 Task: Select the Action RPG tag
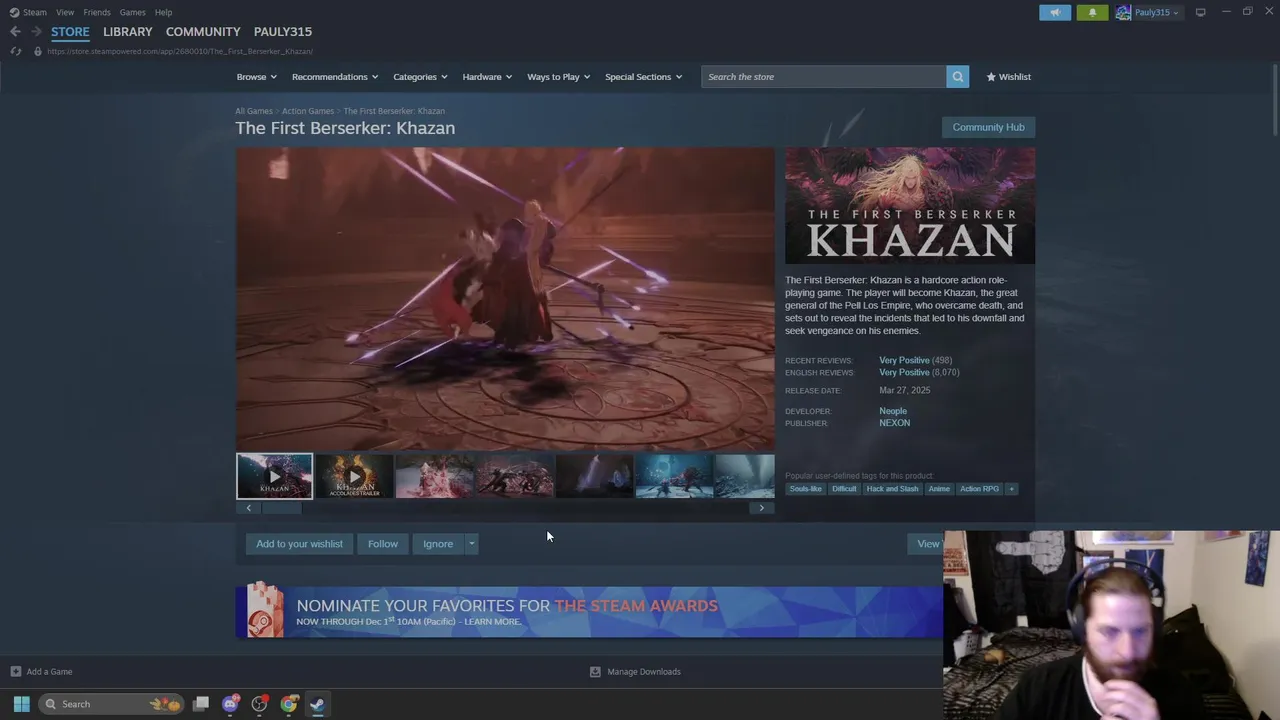point(979,489)
